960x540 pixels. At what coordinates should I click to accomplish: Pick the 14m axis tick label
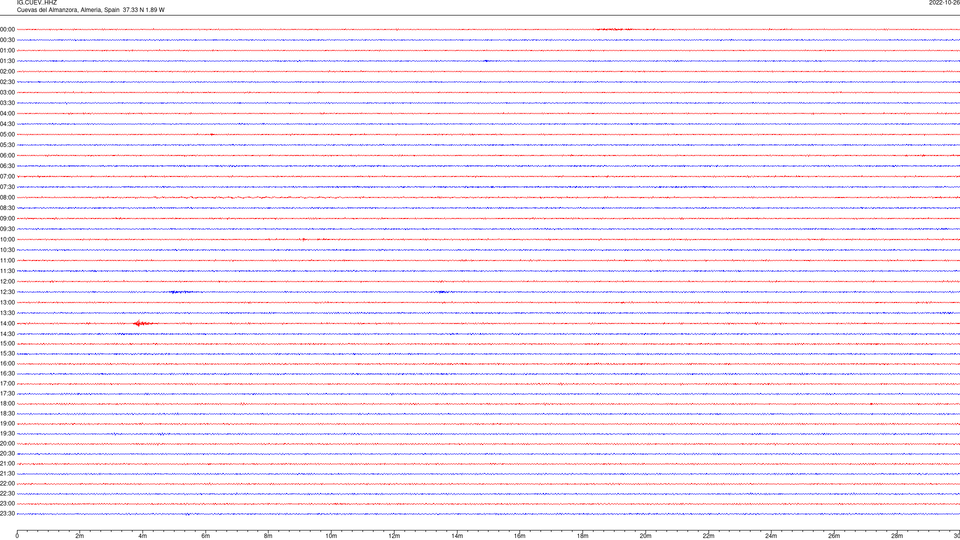tap(457, 536)
